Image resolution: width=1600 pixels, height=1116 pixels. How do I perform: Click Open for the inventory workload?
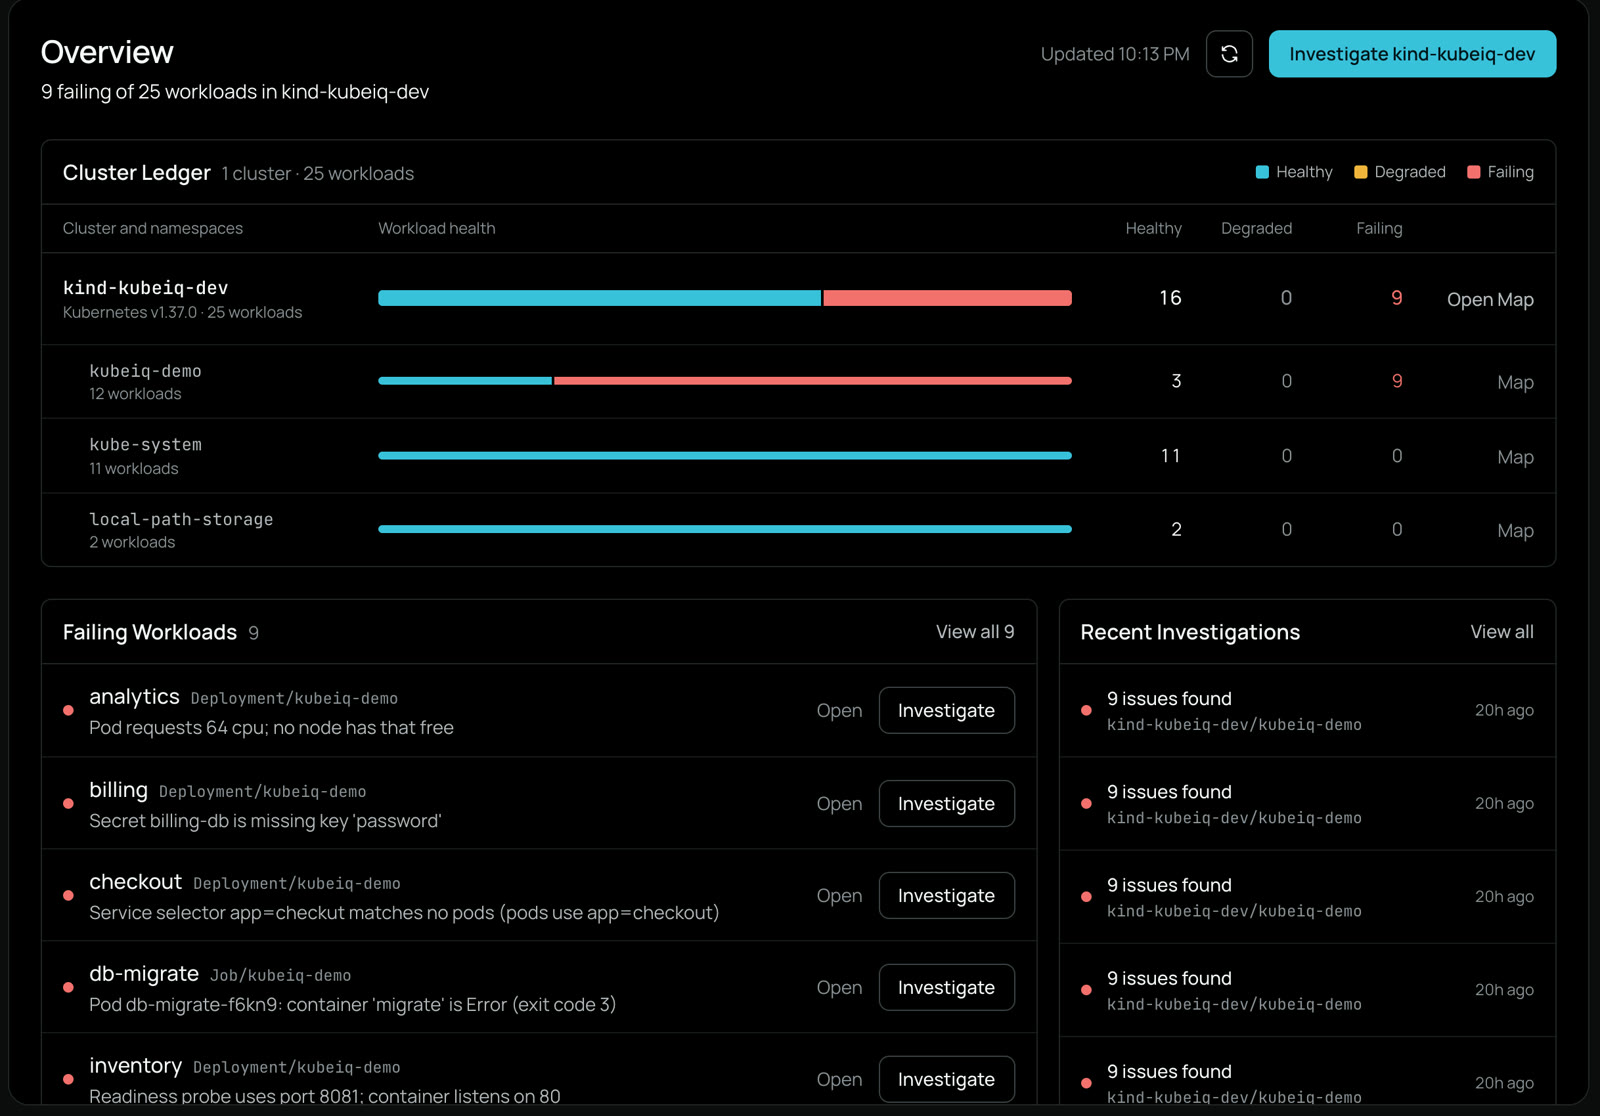839,1079
